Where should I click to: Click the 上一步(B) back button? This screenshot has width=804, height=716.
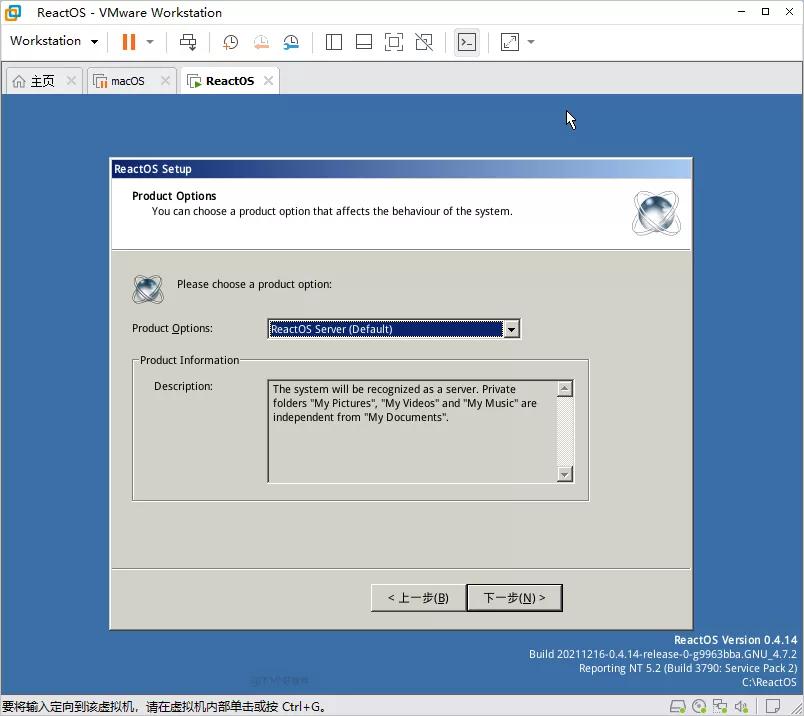click(x=417, y=597)
